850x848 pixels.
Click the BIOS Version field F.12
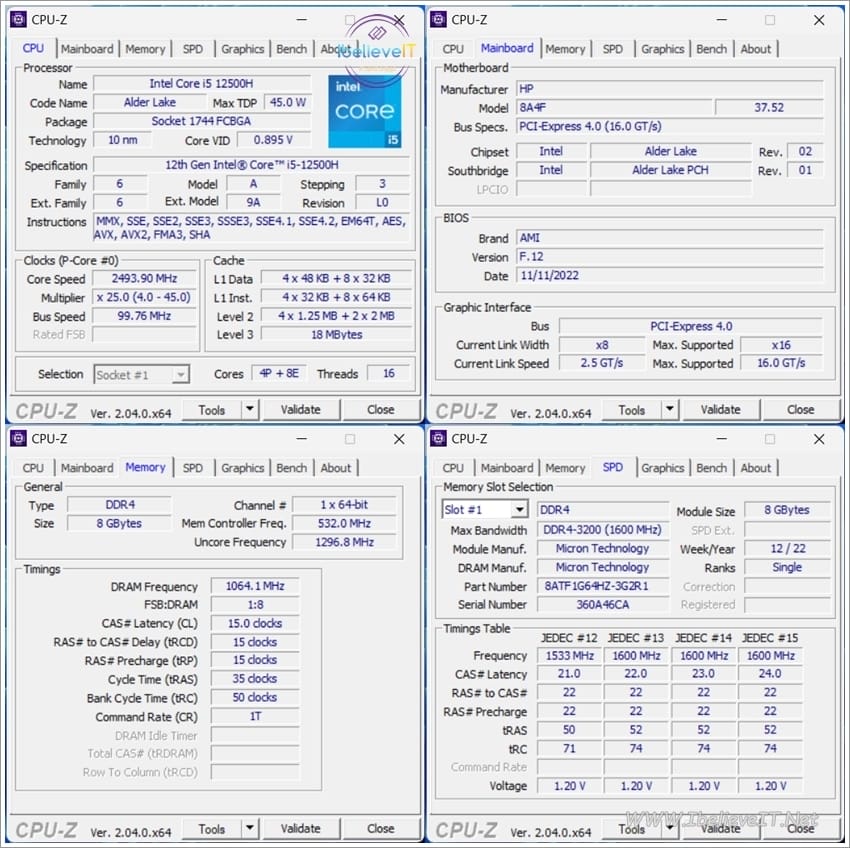pyautogui.click(x=669, y=256)
